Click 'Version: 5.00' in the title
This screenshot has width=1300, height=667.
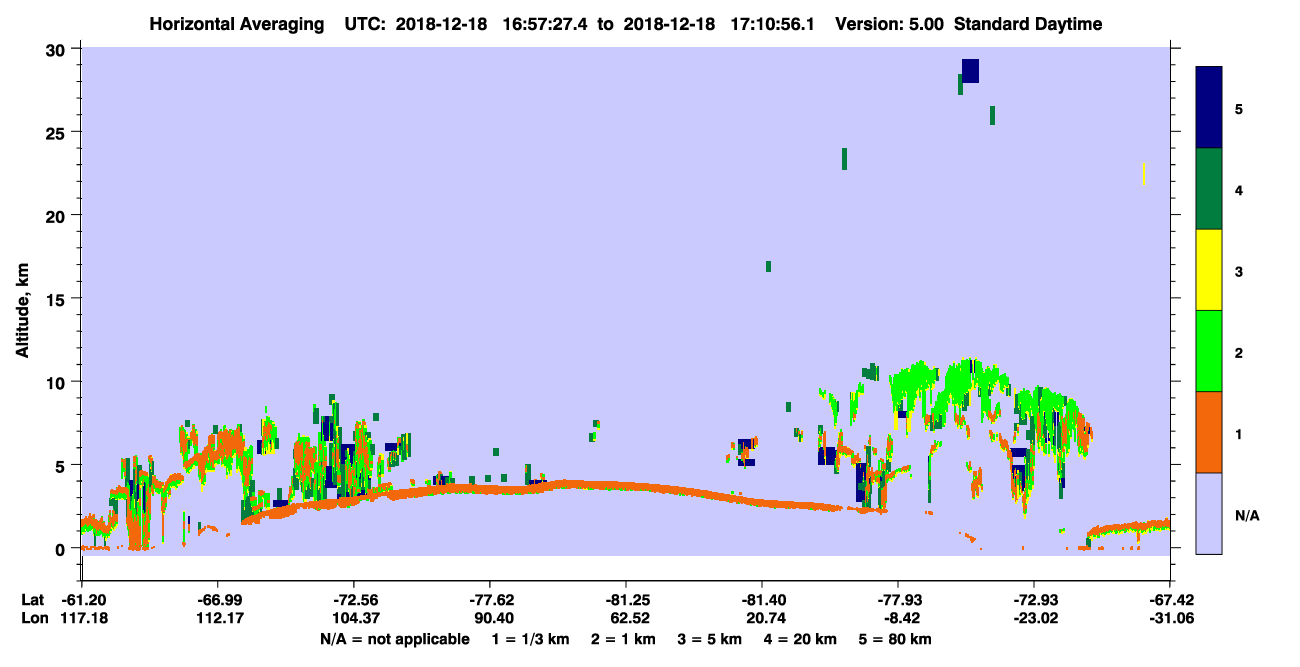pos(888,24)
